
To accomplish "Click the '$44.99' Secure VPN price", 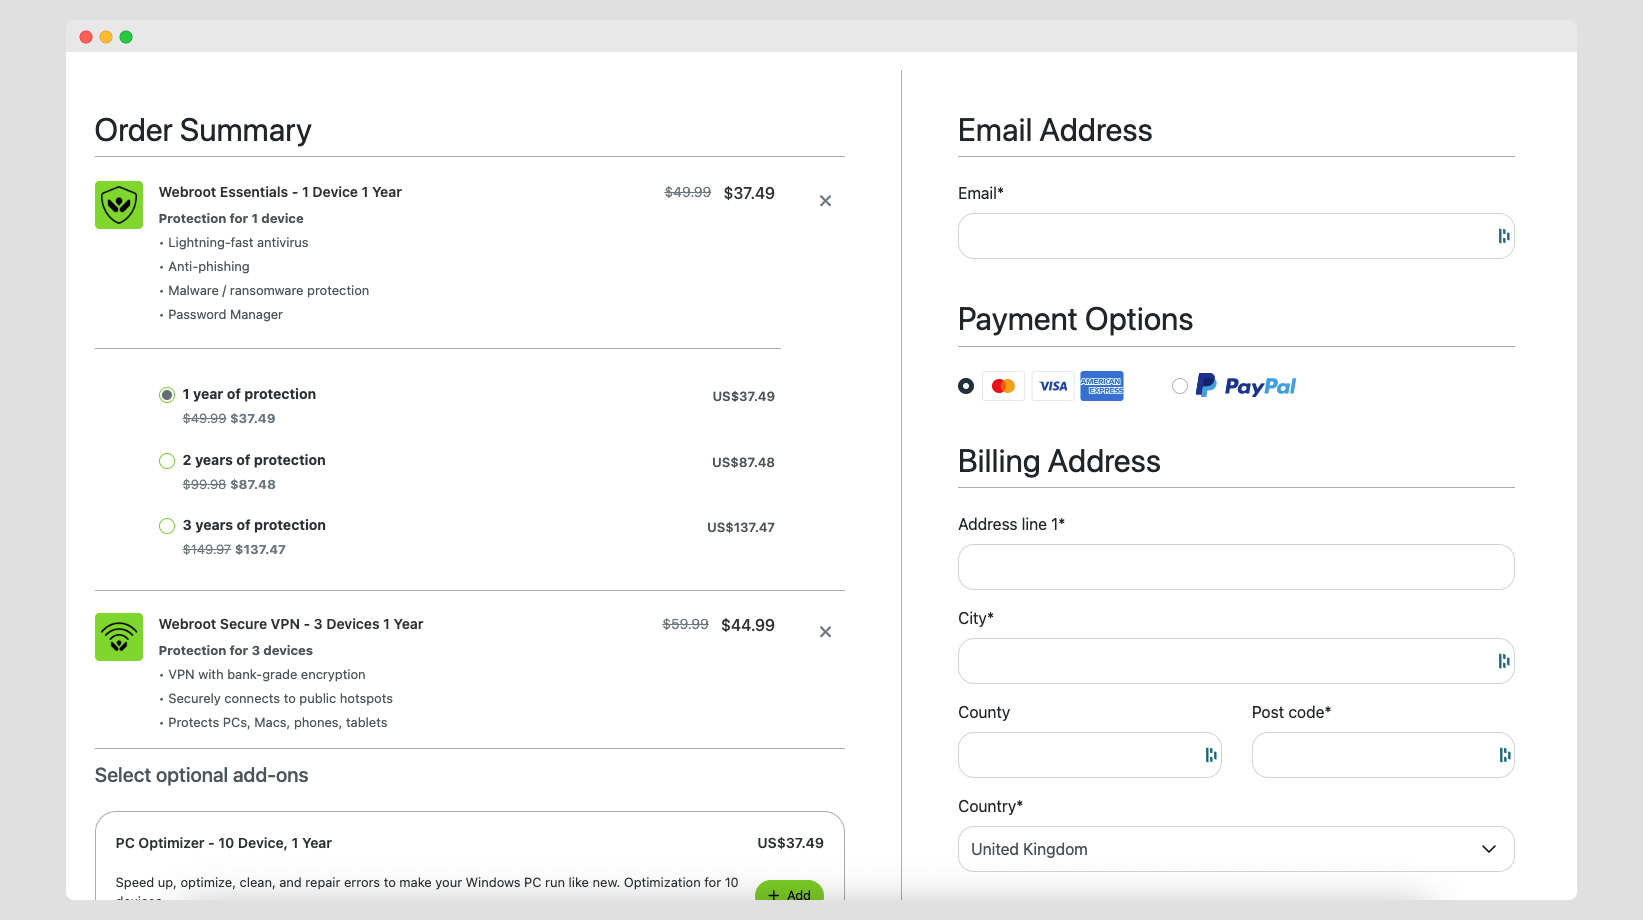I will pos(748,625).
